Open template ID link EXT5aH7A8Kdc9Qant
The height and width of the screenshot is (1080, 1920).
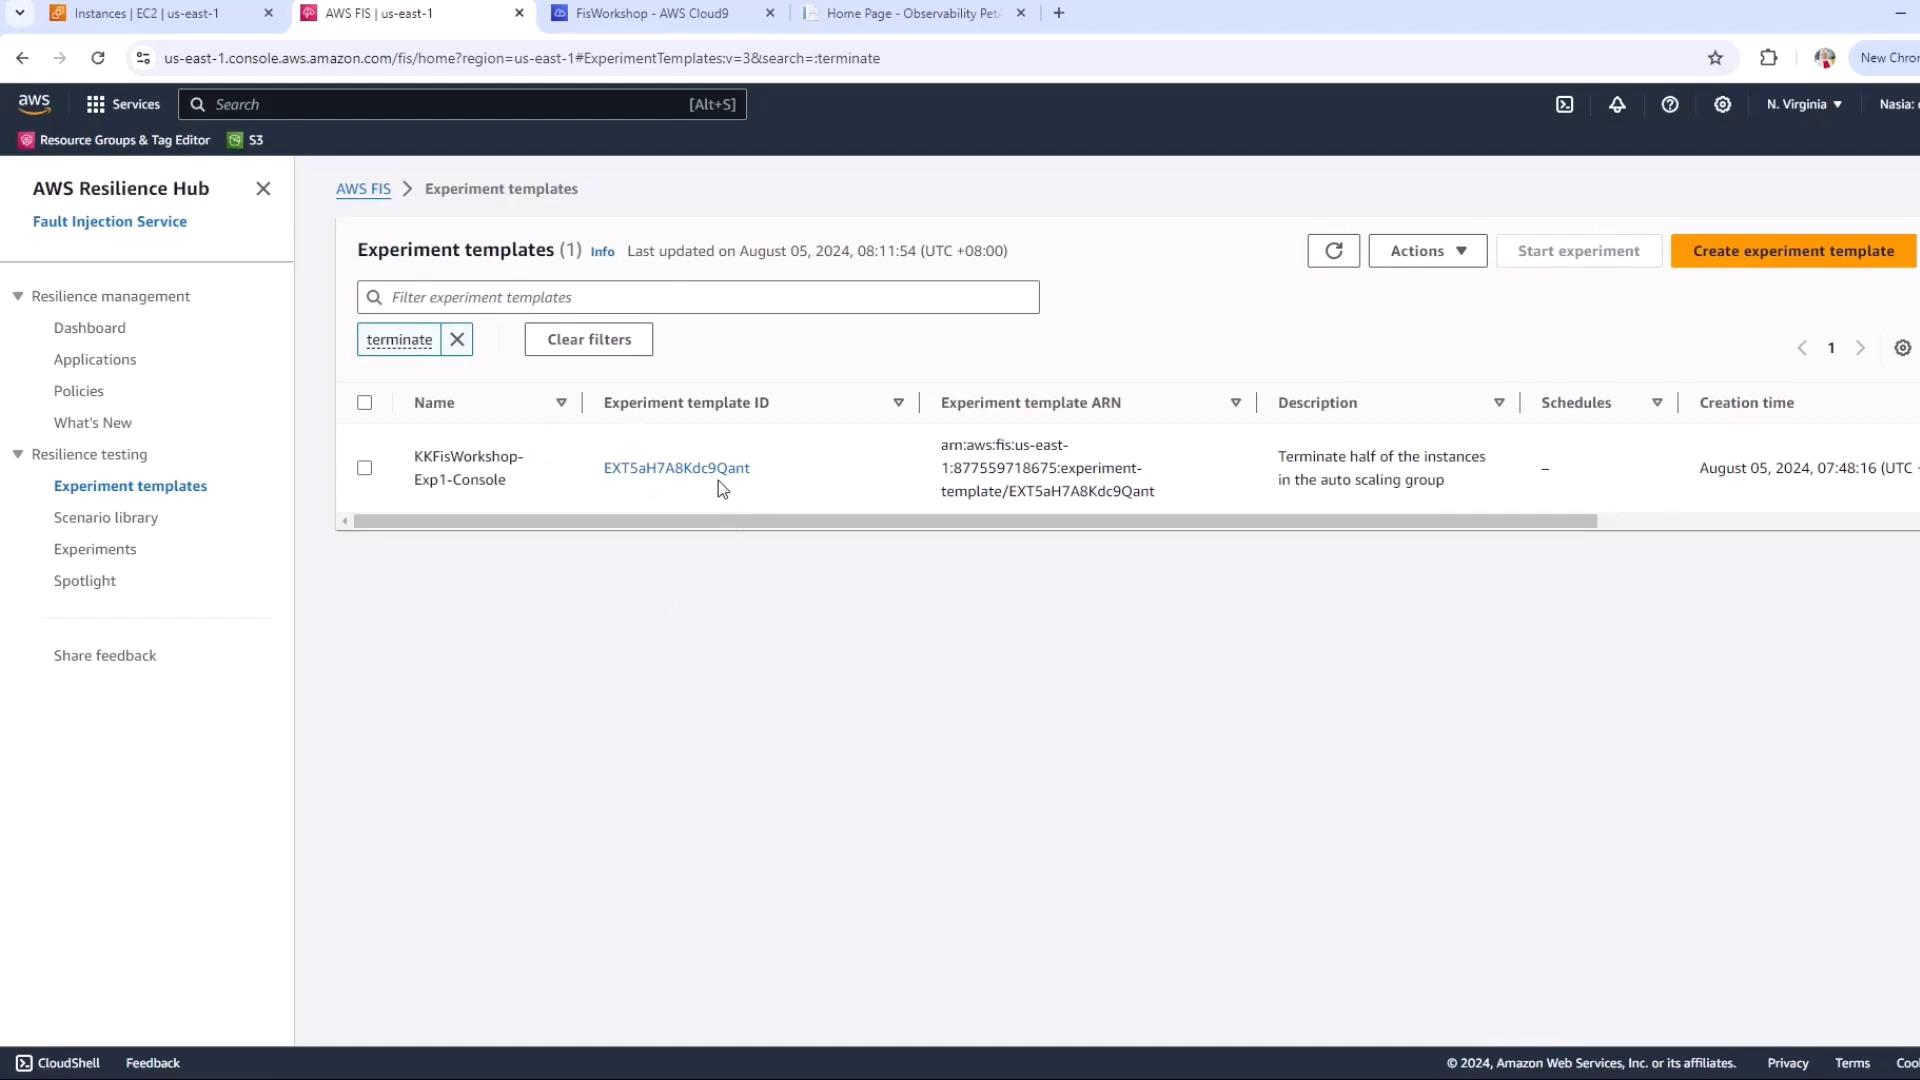(x=676, y=468)
